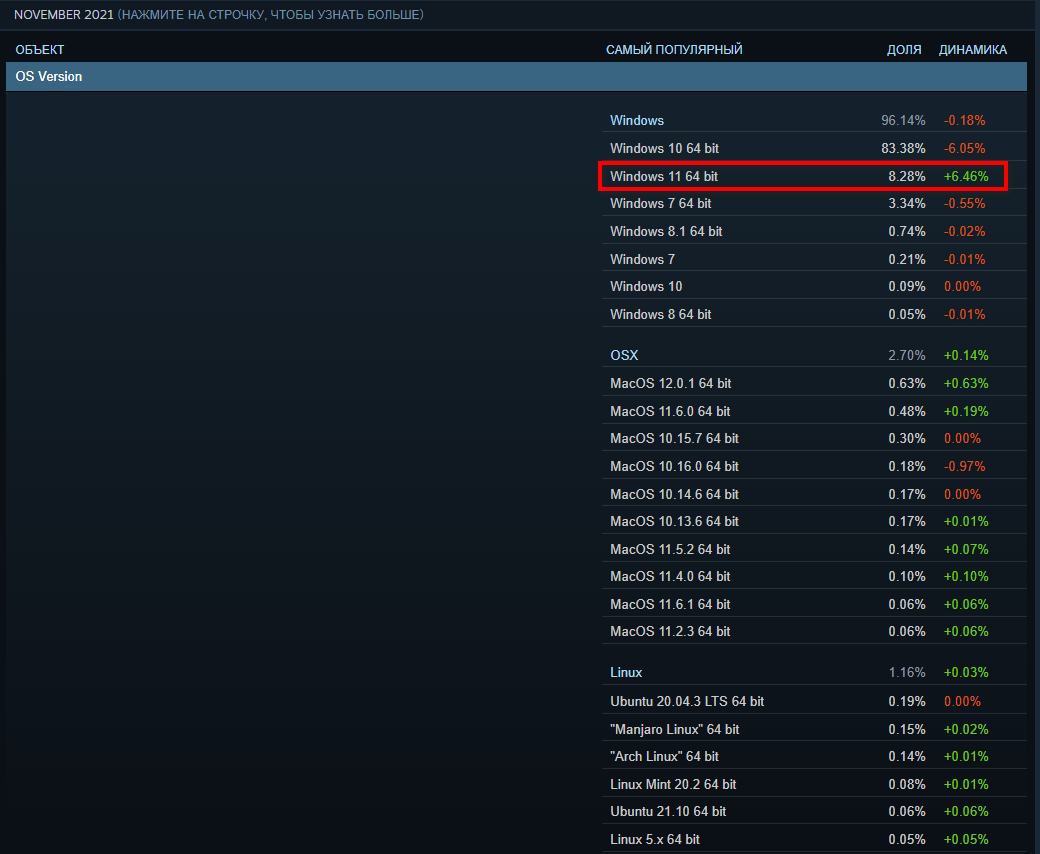Select MacOS 10.16.0 64 bit row
Image resolution: width=1040 pixels, height=854 pixels.
pyautogui.click(x=674, y=466)
